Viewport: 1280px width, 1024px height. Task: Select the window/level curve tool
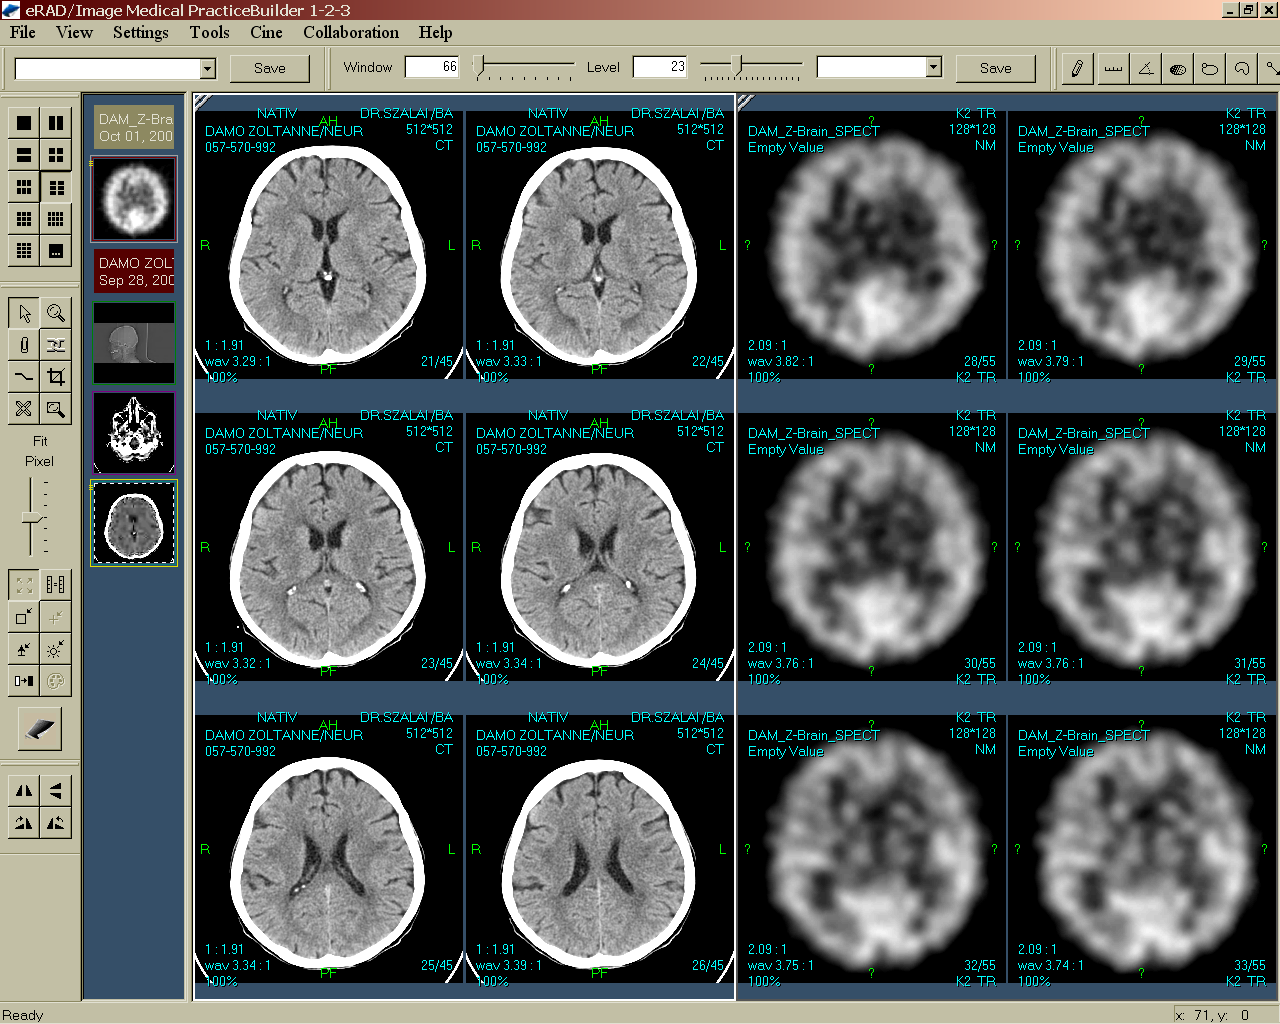click(24, 377)
